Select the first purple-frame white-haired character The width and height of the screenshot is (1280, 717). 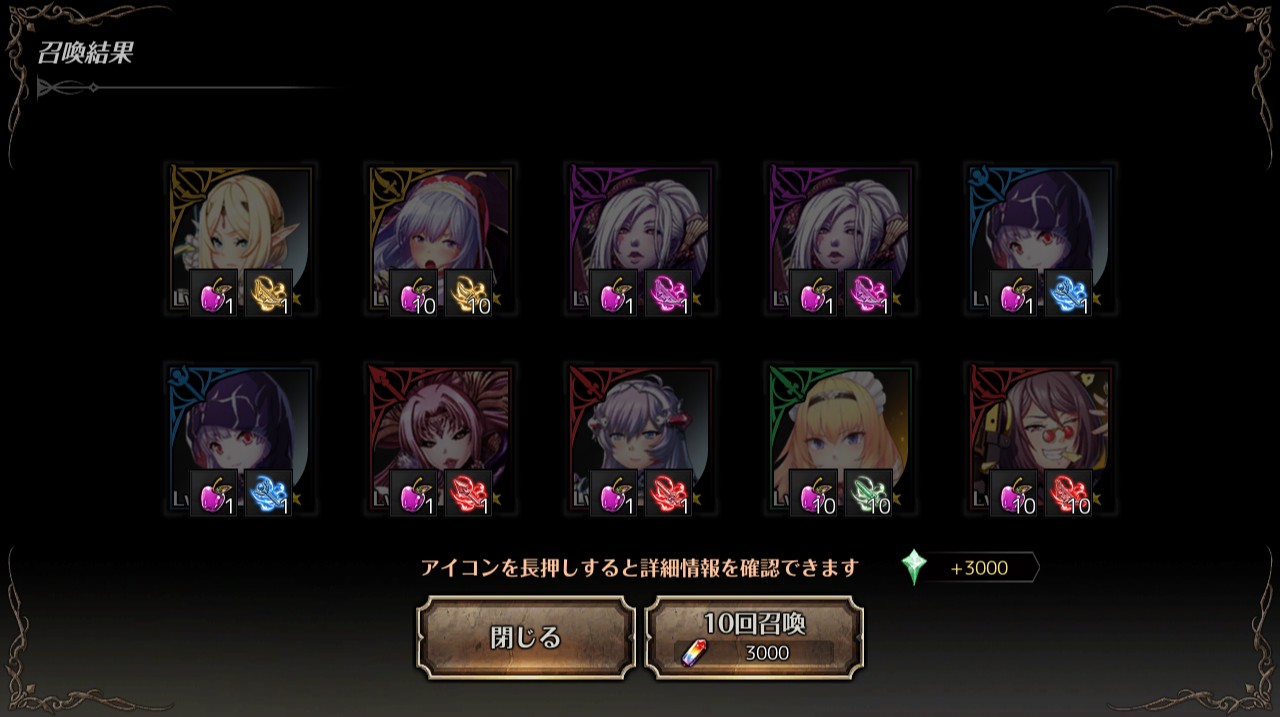(x=641, y=239)
